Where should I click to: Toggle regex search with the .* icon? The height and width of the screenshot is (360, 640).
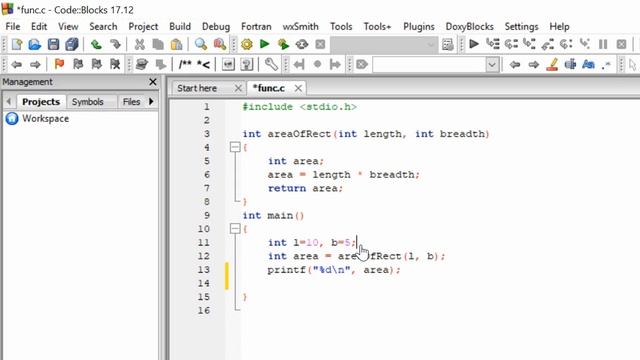click(606, 64)
